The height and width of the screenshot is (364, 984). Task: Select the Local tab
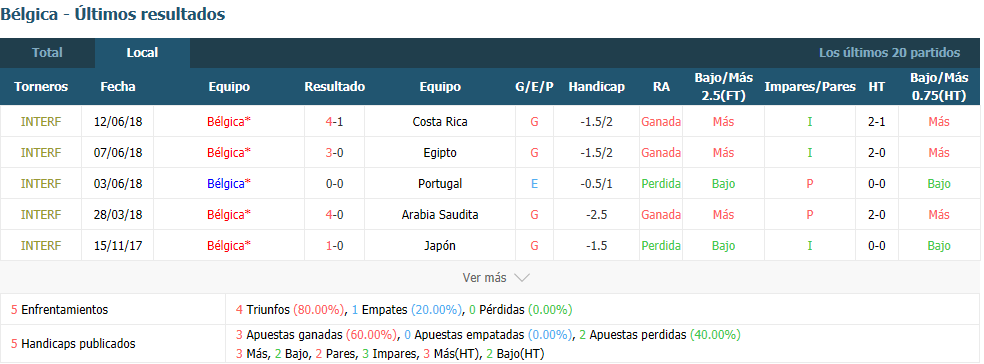tap(142, 53)
